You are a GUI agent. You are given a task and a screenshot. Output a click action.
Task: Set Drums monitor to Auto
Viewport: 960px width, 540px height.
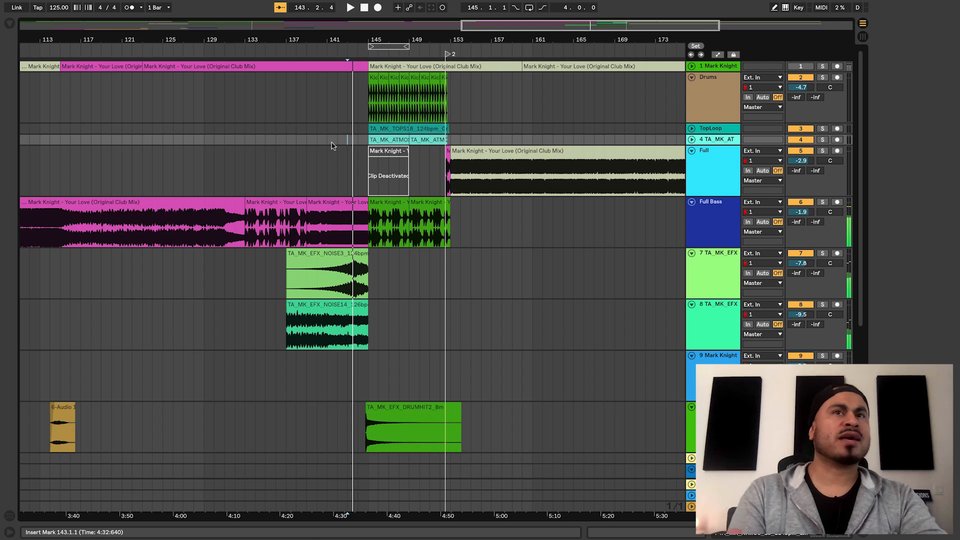coord(762,97)
